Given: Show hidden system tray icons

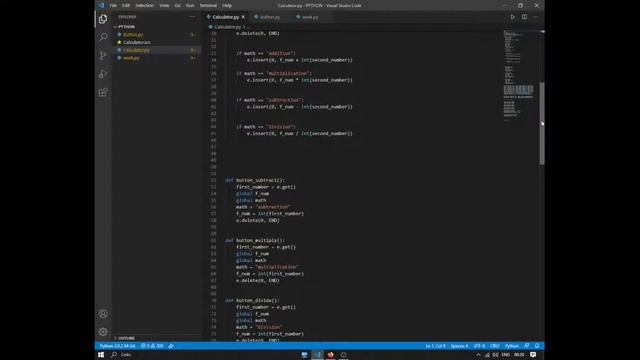Looking at the screenshot, I should tap(478, 355).
